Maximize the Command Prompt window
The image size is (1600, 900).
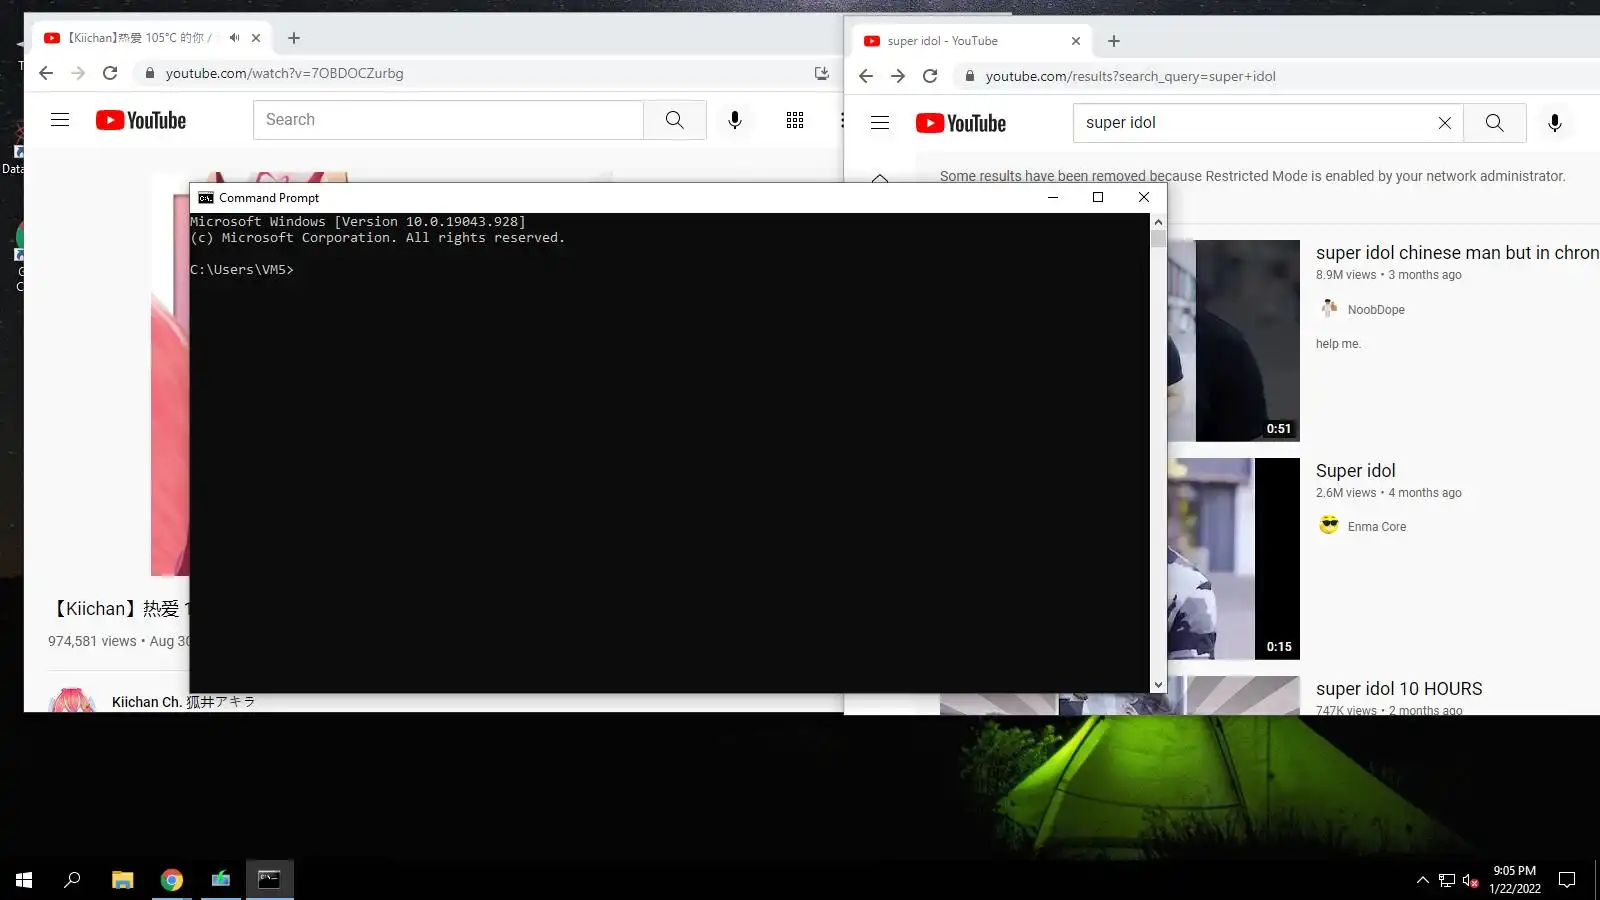pos(1098,197)
